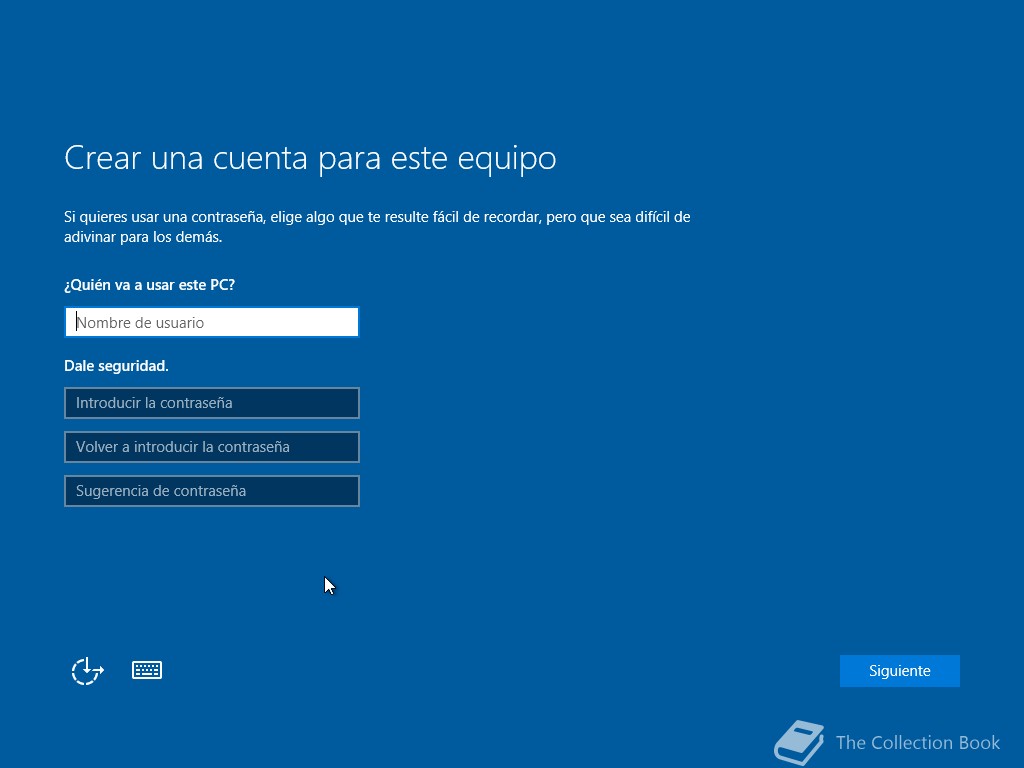Image resolution: width=1024 pixels, height=768 pixels.
Task: Click the label ¿Quién va a usar este PC?
Action: click(149, 285)
